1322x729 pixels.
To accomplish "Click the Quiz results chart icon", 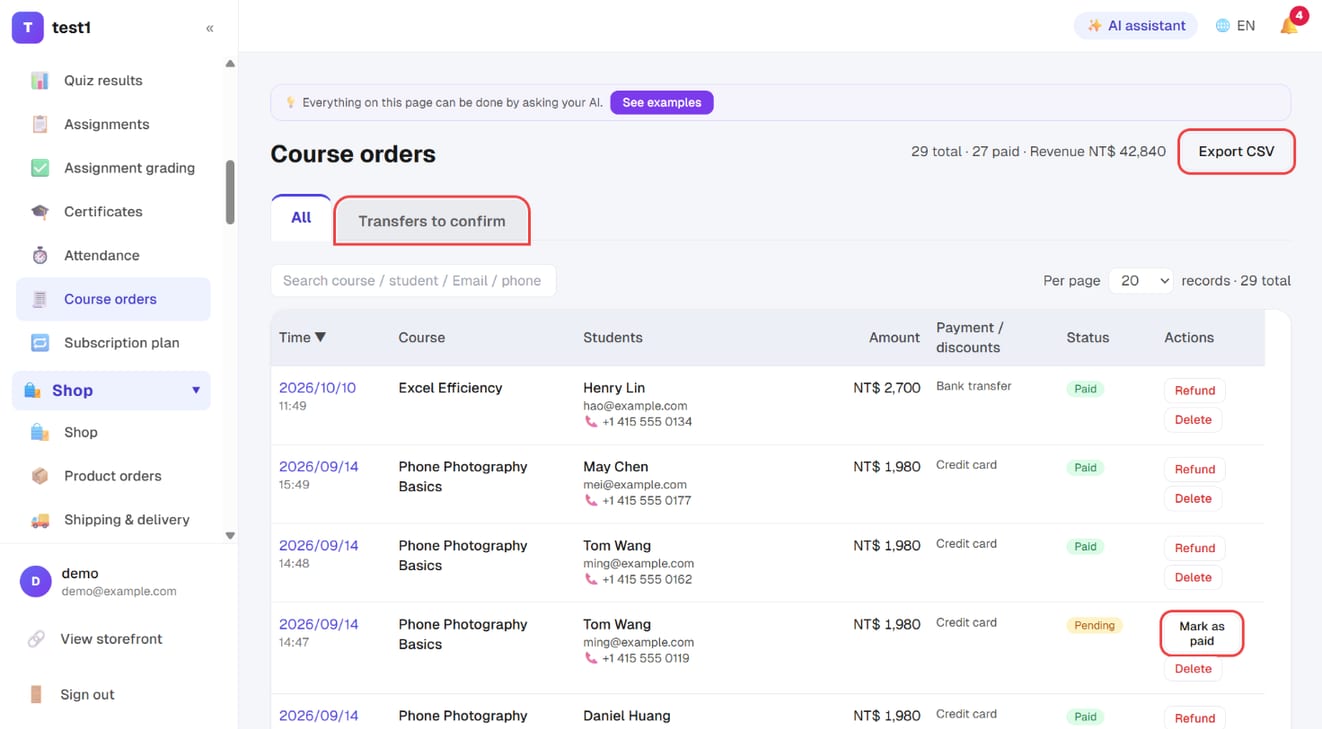I will click(40, 81).
